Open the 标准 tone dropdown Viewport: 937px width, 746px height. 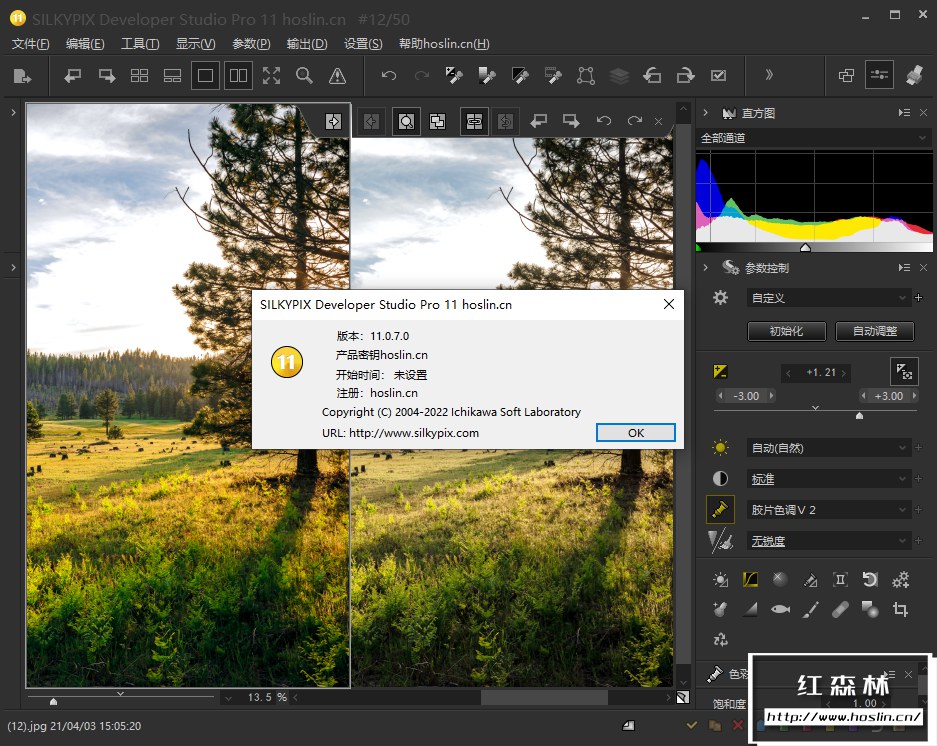828,479
